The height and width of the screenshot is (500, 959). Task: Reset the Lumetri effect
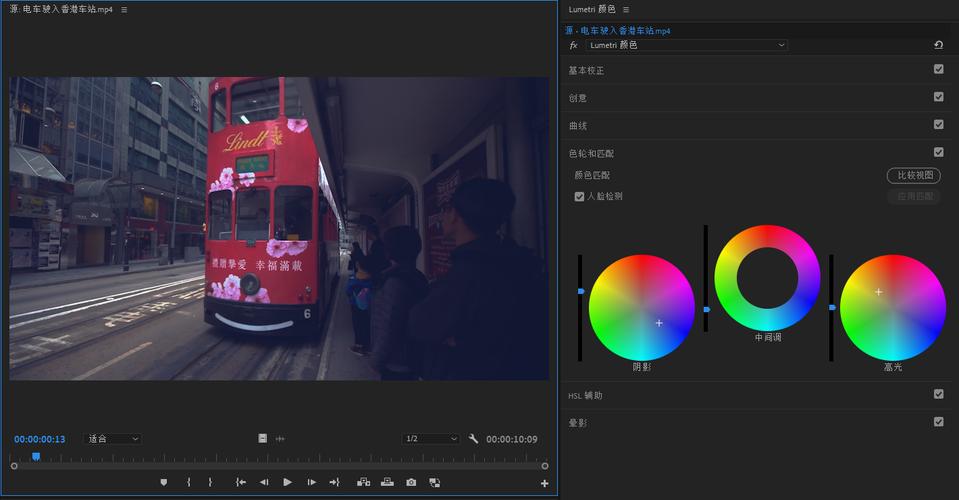[x=938, y=45]
